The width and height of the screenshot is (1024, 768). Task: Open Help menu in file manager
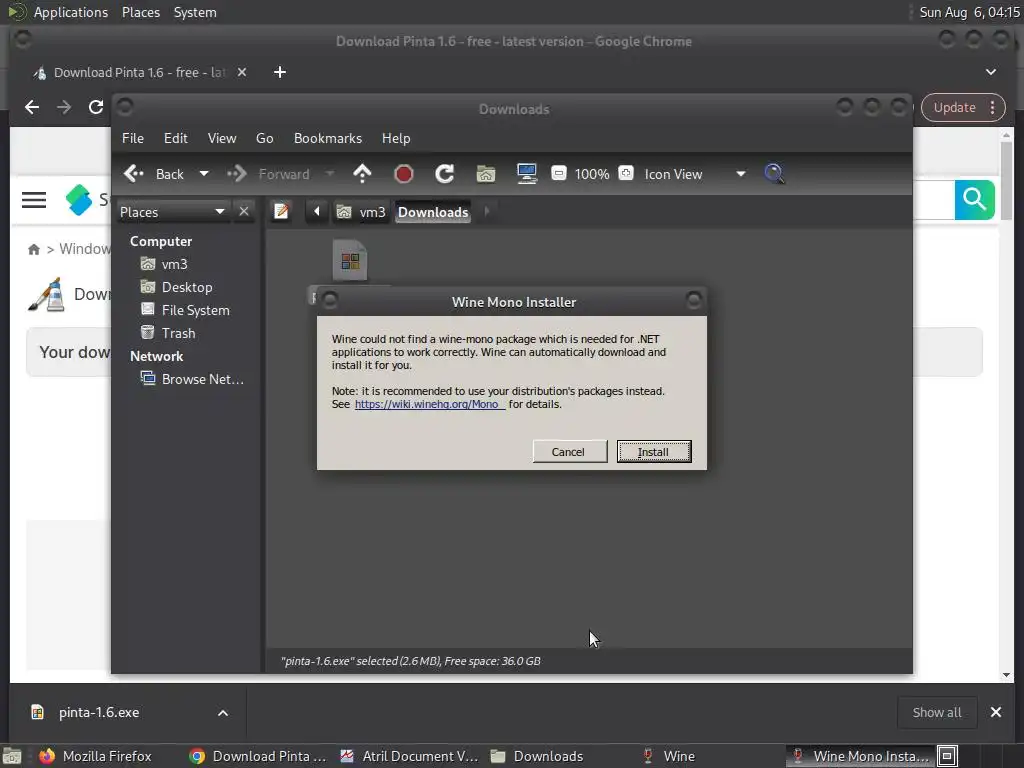(x=396, y=138)
